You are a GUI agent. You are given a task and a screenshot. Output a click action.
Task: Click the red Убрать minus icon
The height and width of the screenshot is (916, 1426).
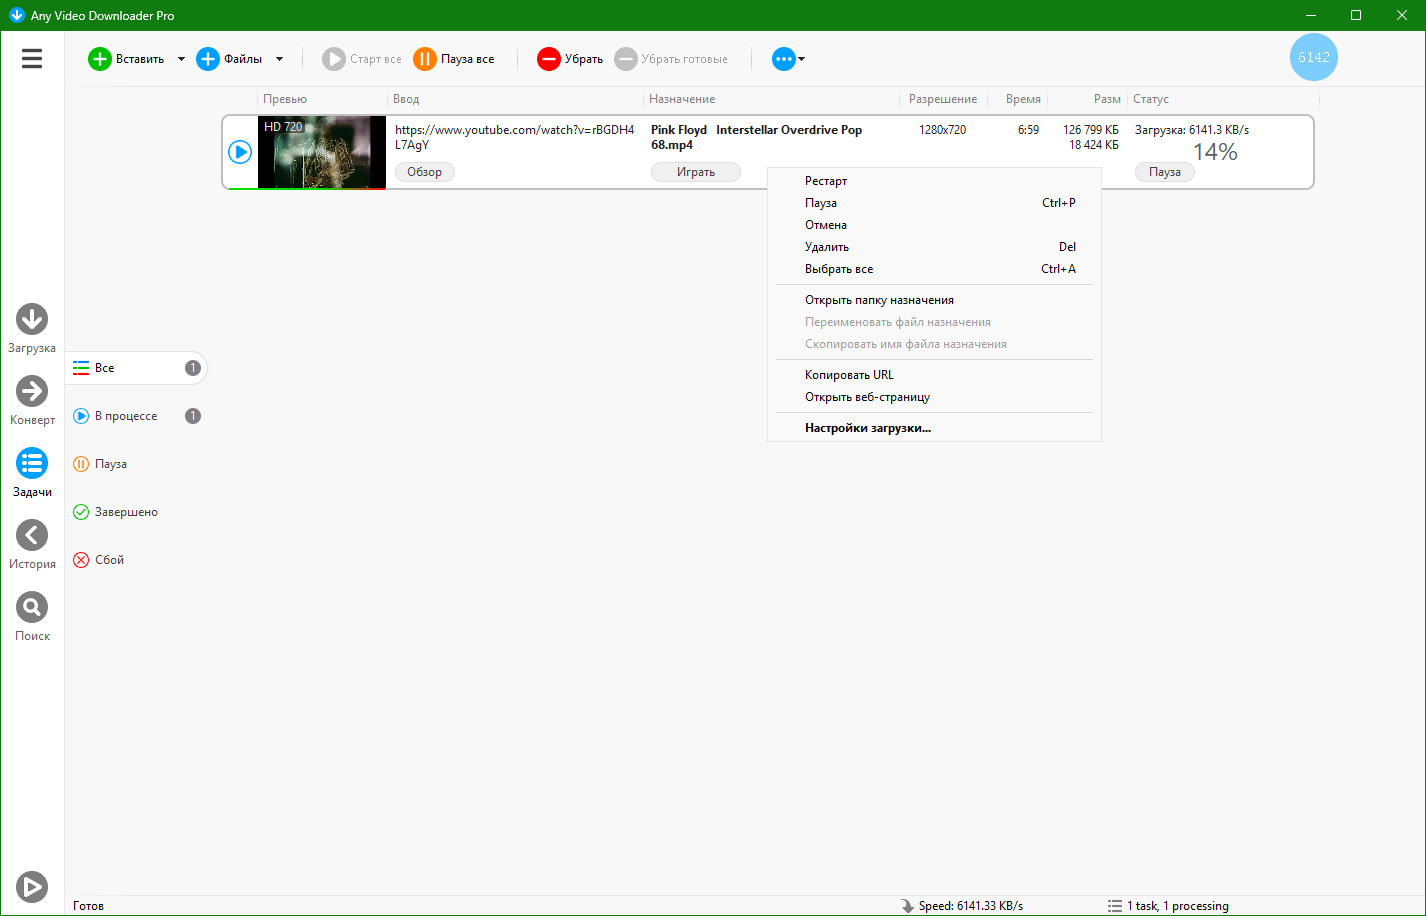pos(549,59)
